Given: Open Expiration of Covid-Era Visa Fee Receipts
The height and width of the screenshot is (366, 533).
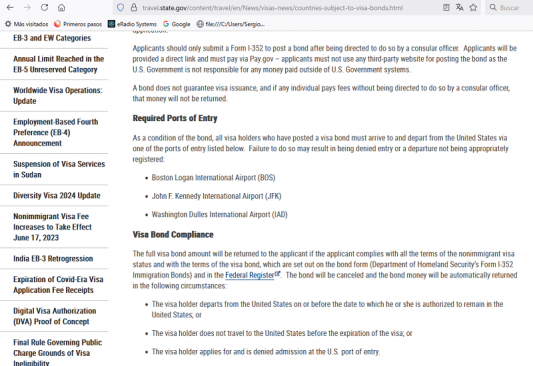Looking at the screenshot, I should (x=58, y=284).
